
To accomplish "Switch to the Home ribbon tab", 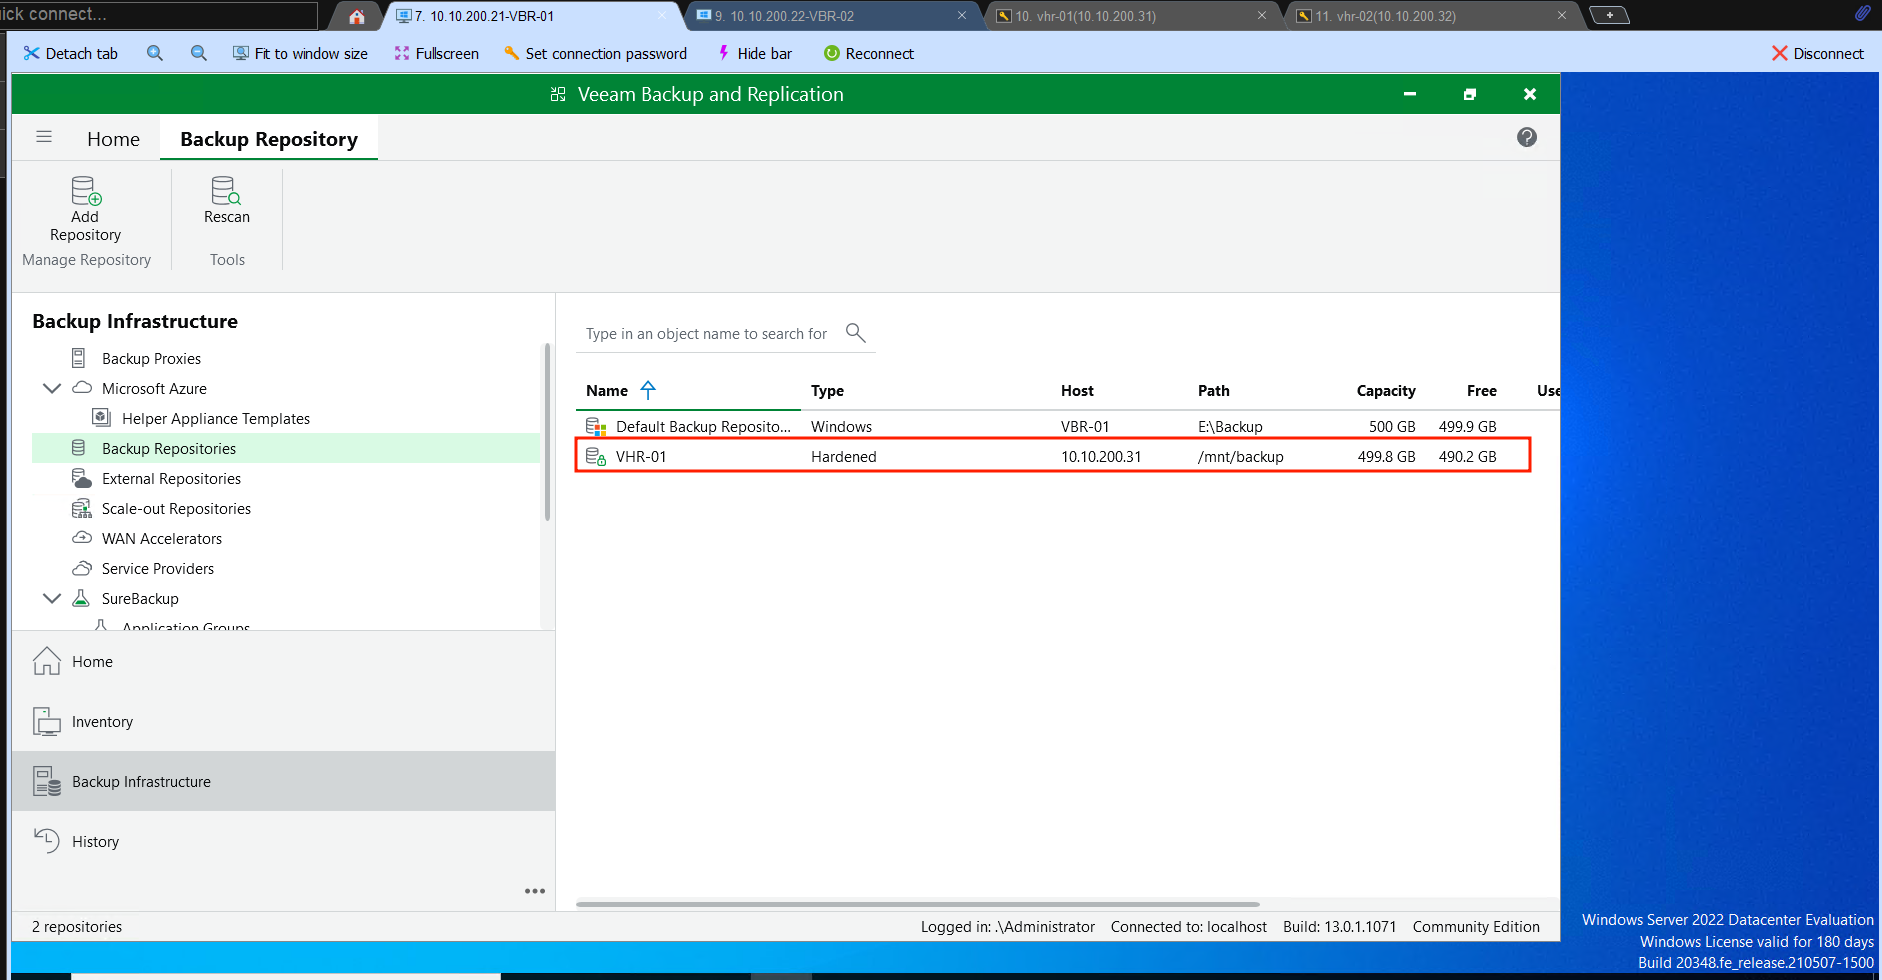I will (113, 139).
